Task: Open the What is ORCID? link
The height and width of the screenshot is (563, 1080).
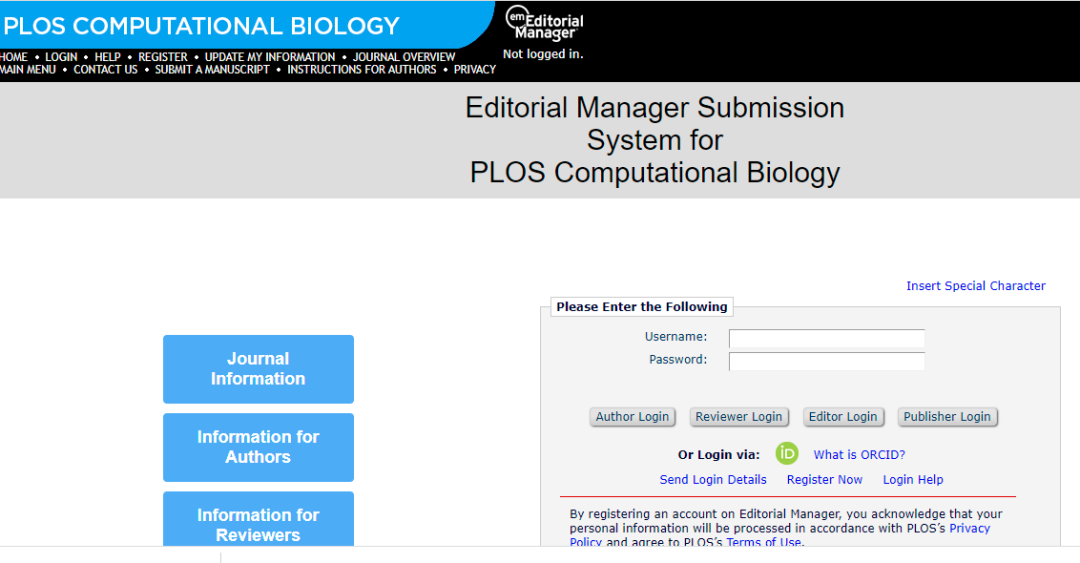Action: click(859, 455)
